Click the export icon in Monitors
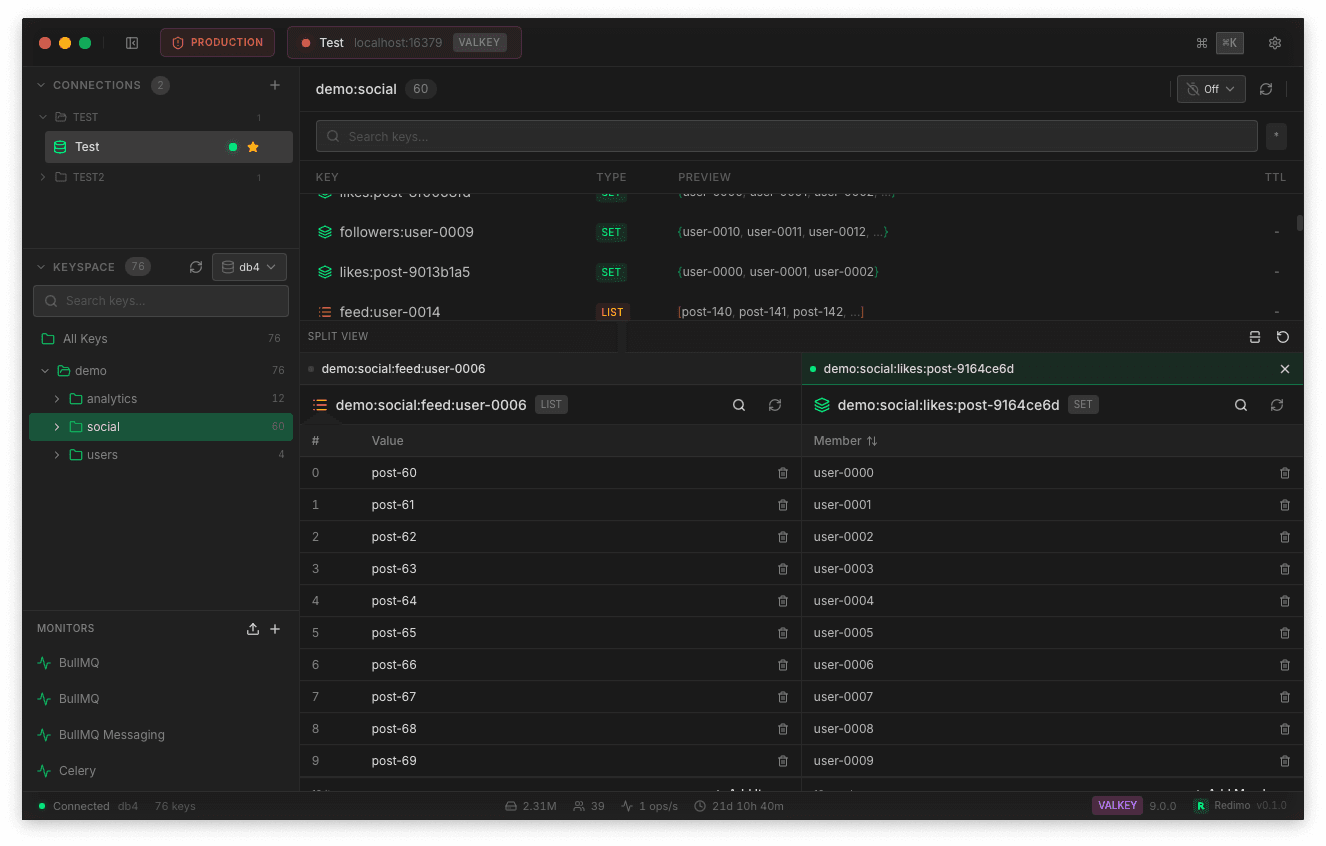The height and width of the screenshot is (846, 1326). [253, 629]
